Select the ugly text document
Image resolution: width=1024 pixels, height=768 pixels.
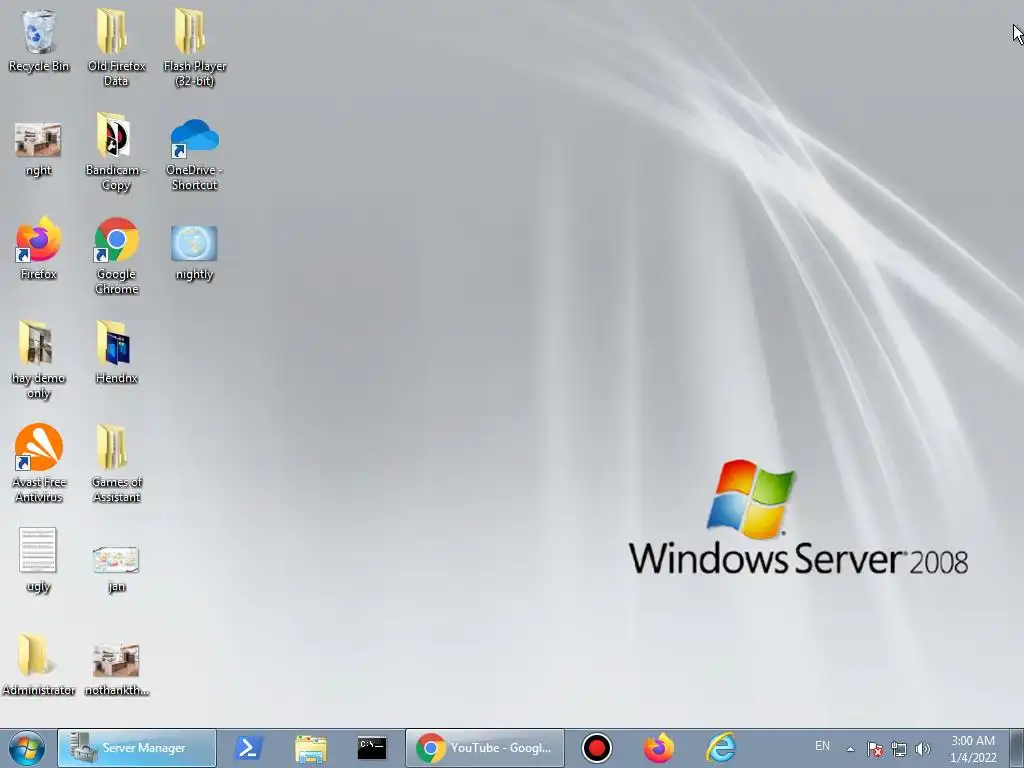[x=38, y=560]
